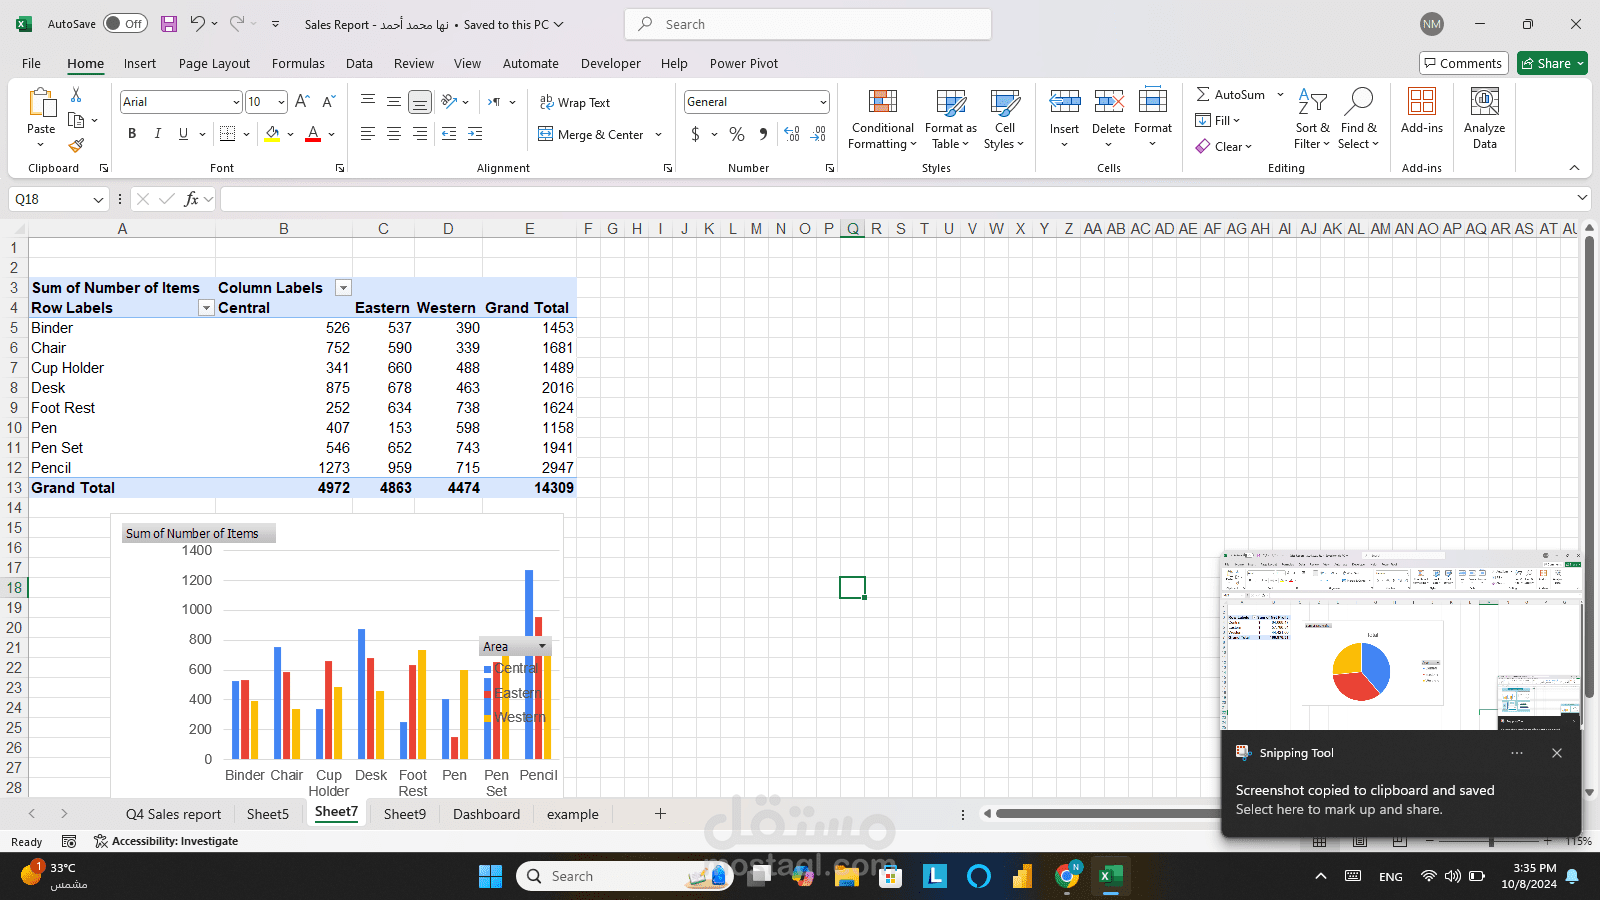1600x900 pixels.
Task: Toggle the AutoSave switch
Action: pyautogui.click(x=125, y=24)
